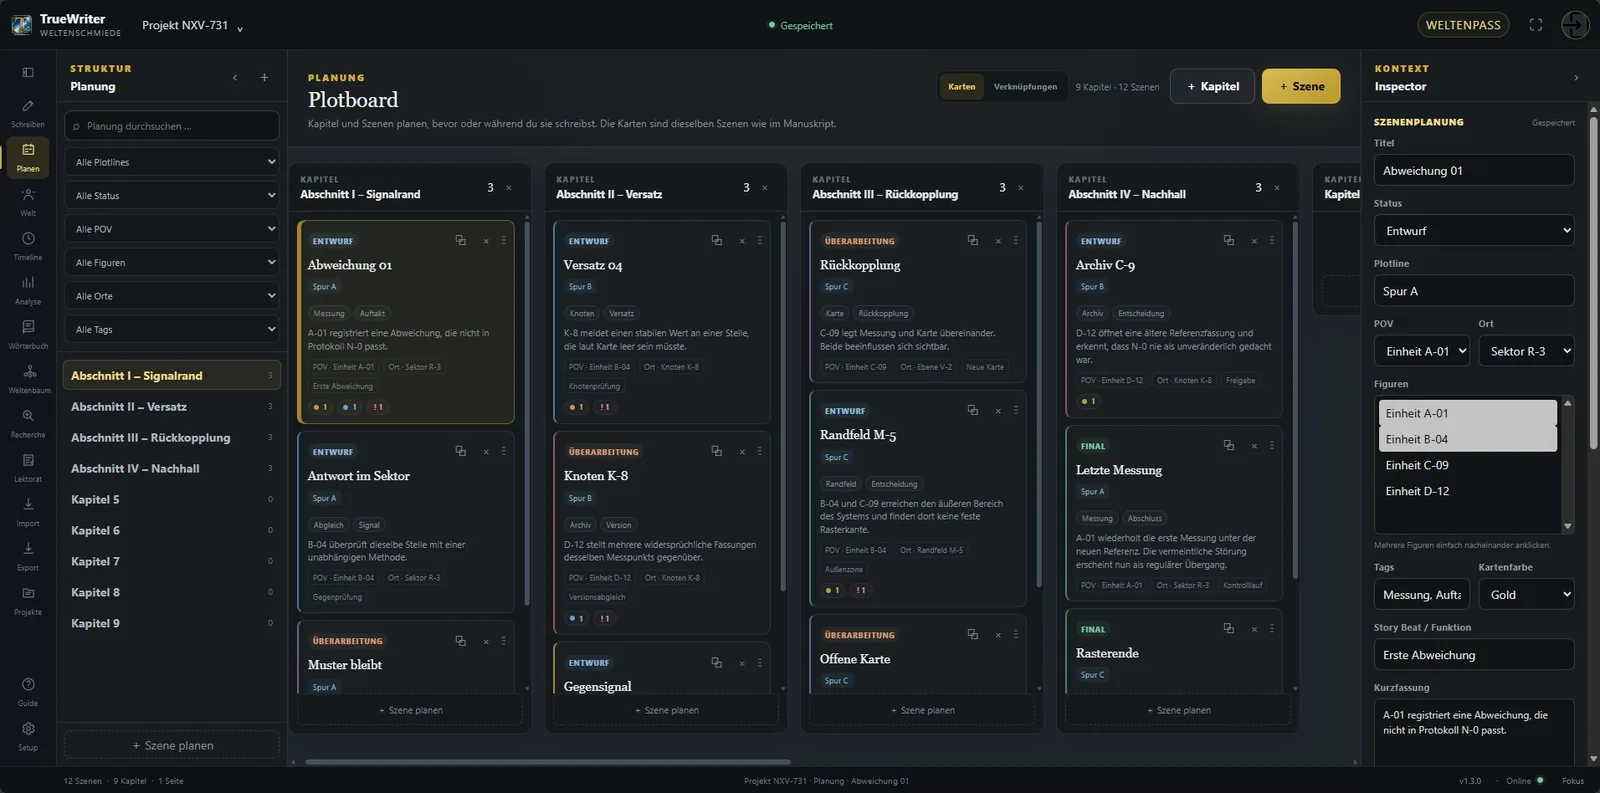Open the Alle Status filter dropdown

172,195
